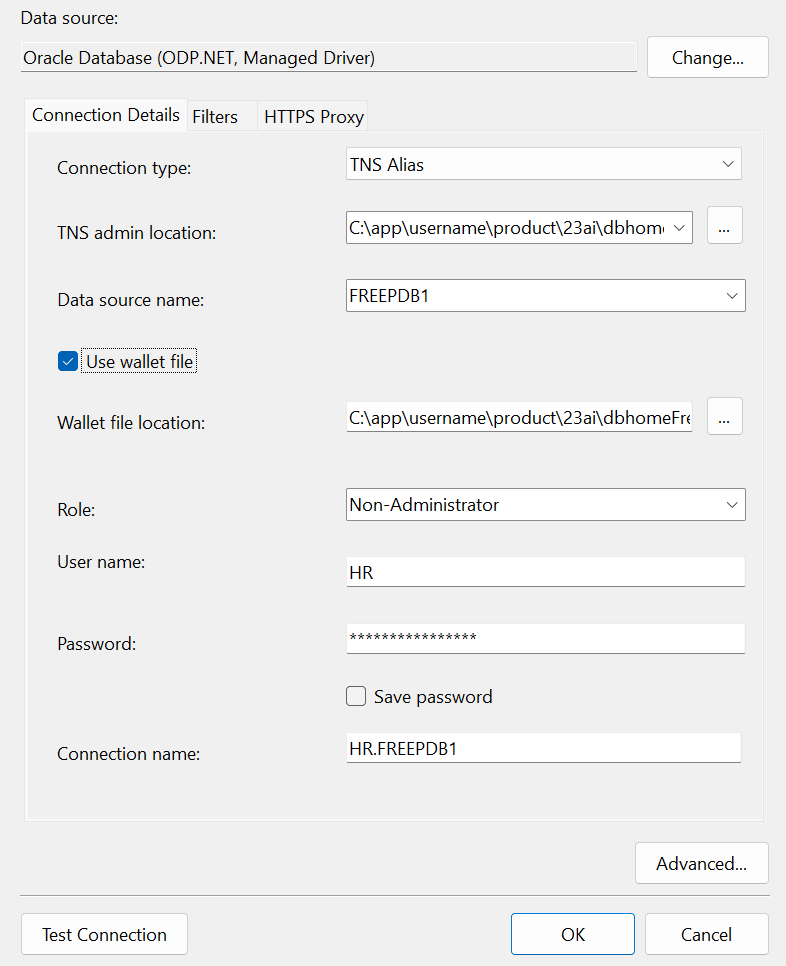Expand the Data source name dropdown

click(x=729, y=295)
